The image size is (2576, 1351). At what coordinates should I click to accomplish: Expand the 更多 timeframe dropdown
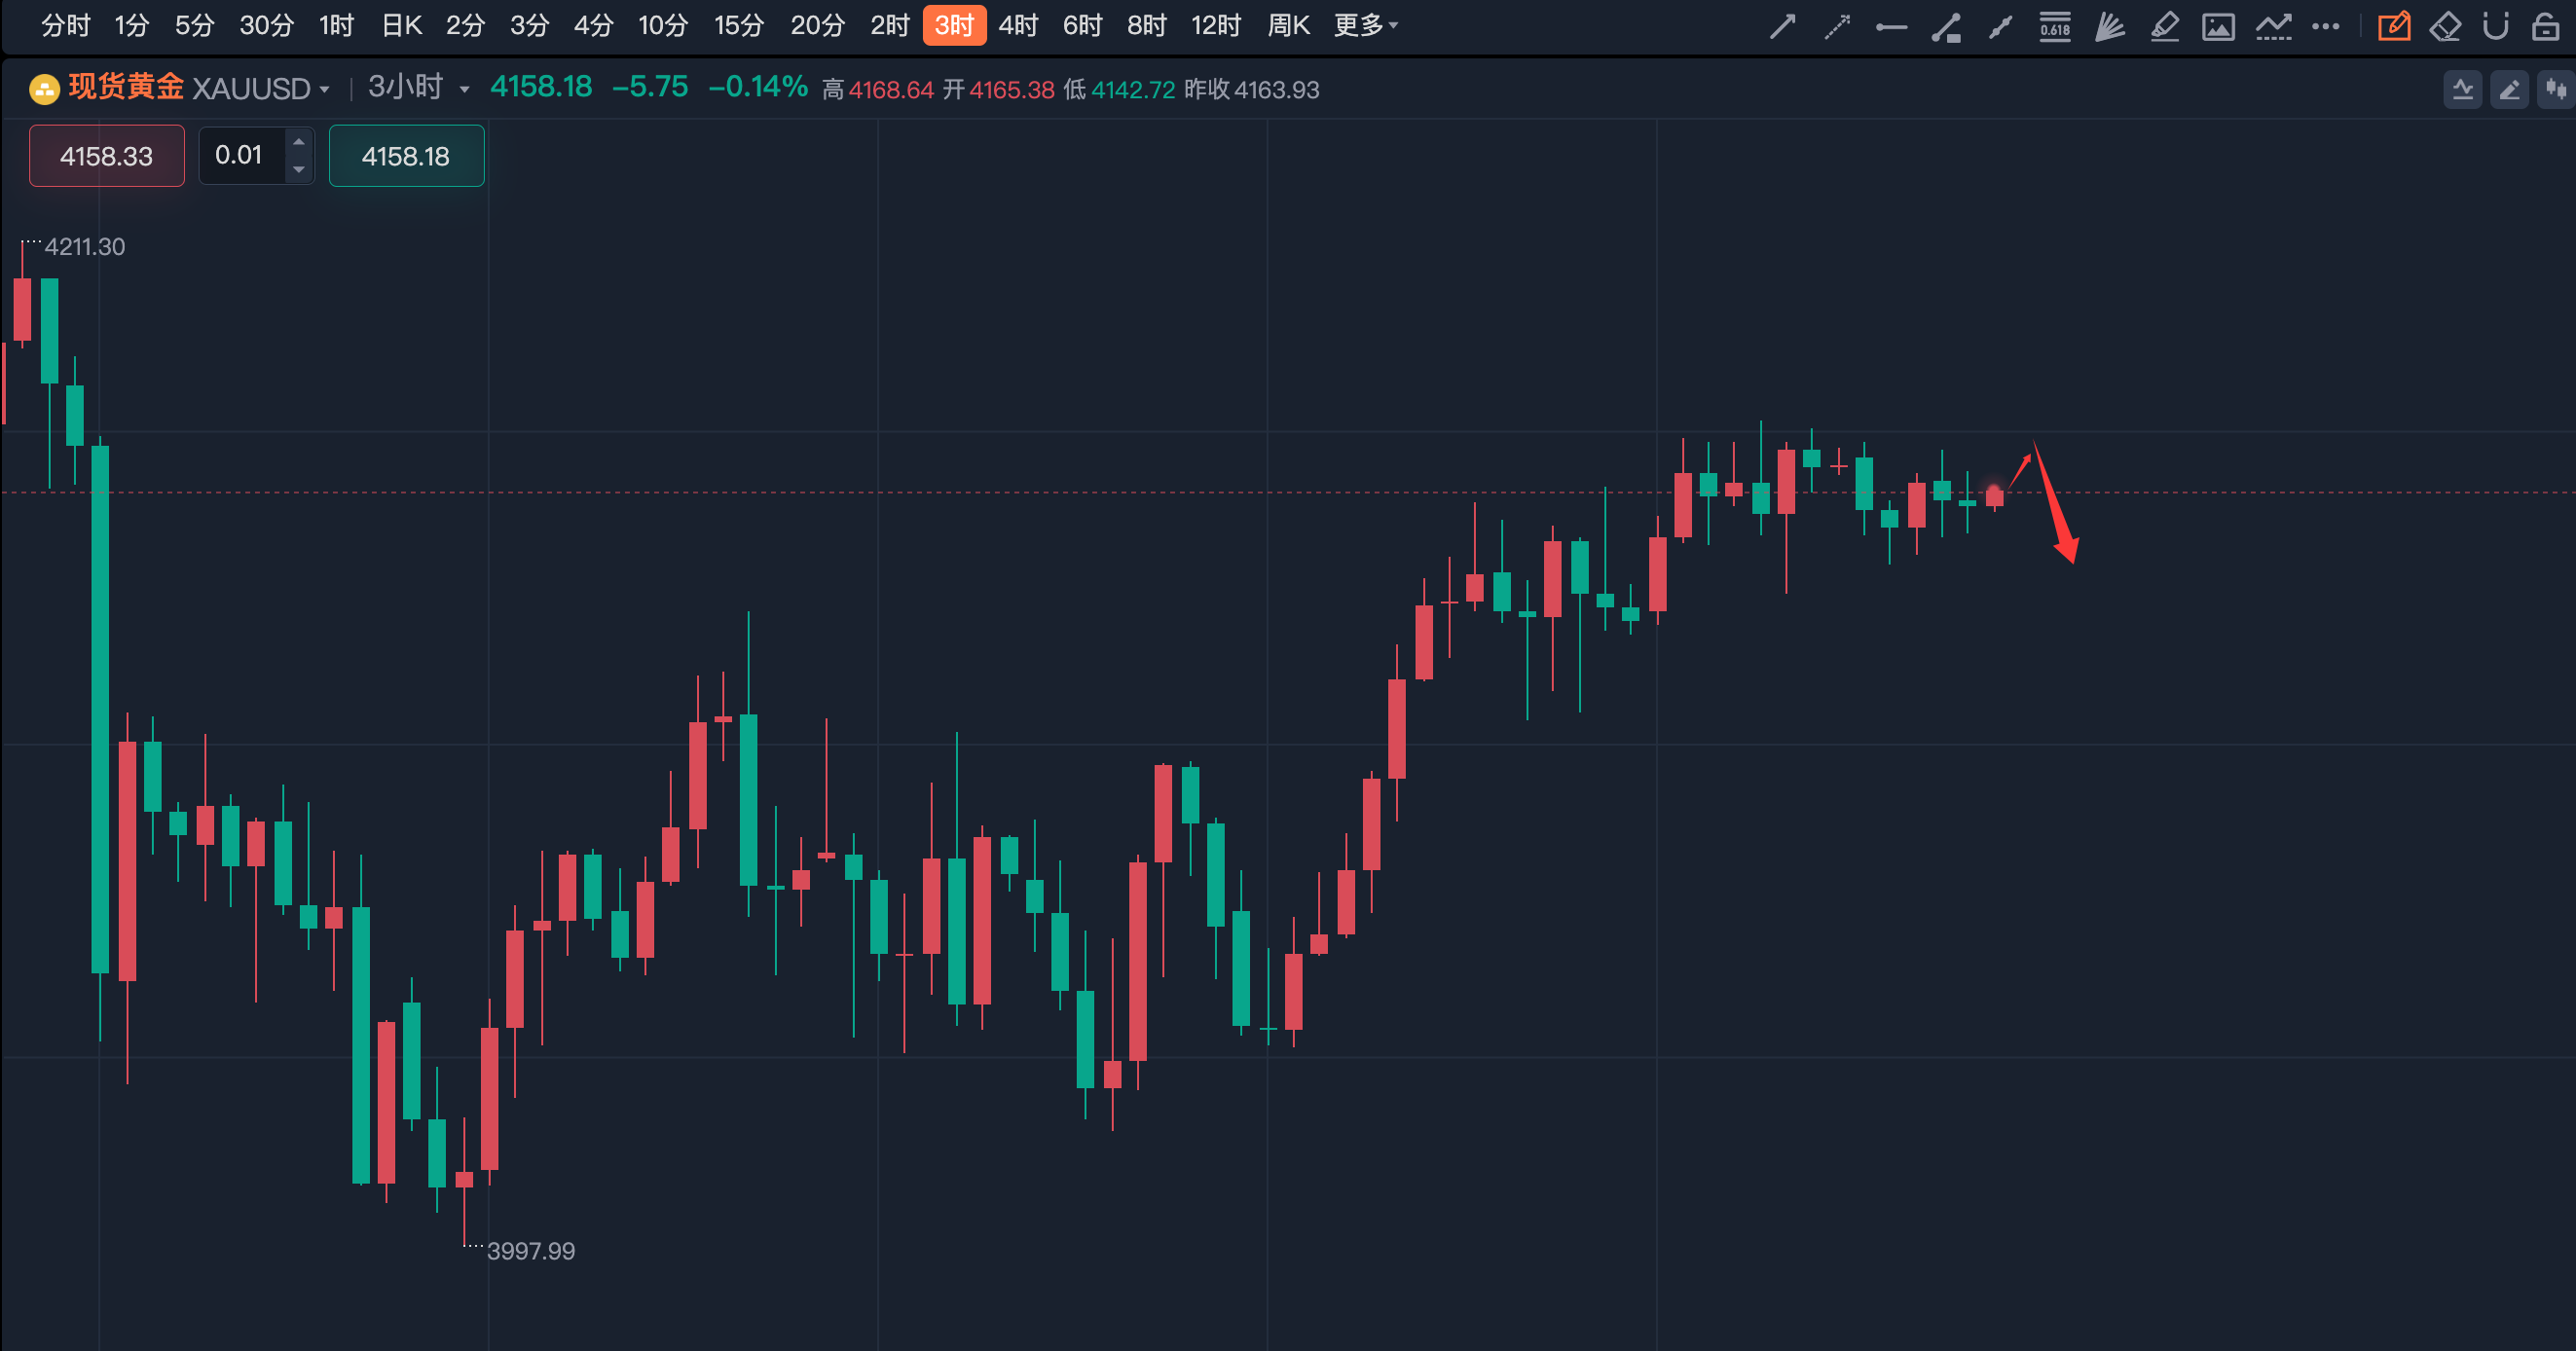pyautogui.click(x=1365, y=25)
